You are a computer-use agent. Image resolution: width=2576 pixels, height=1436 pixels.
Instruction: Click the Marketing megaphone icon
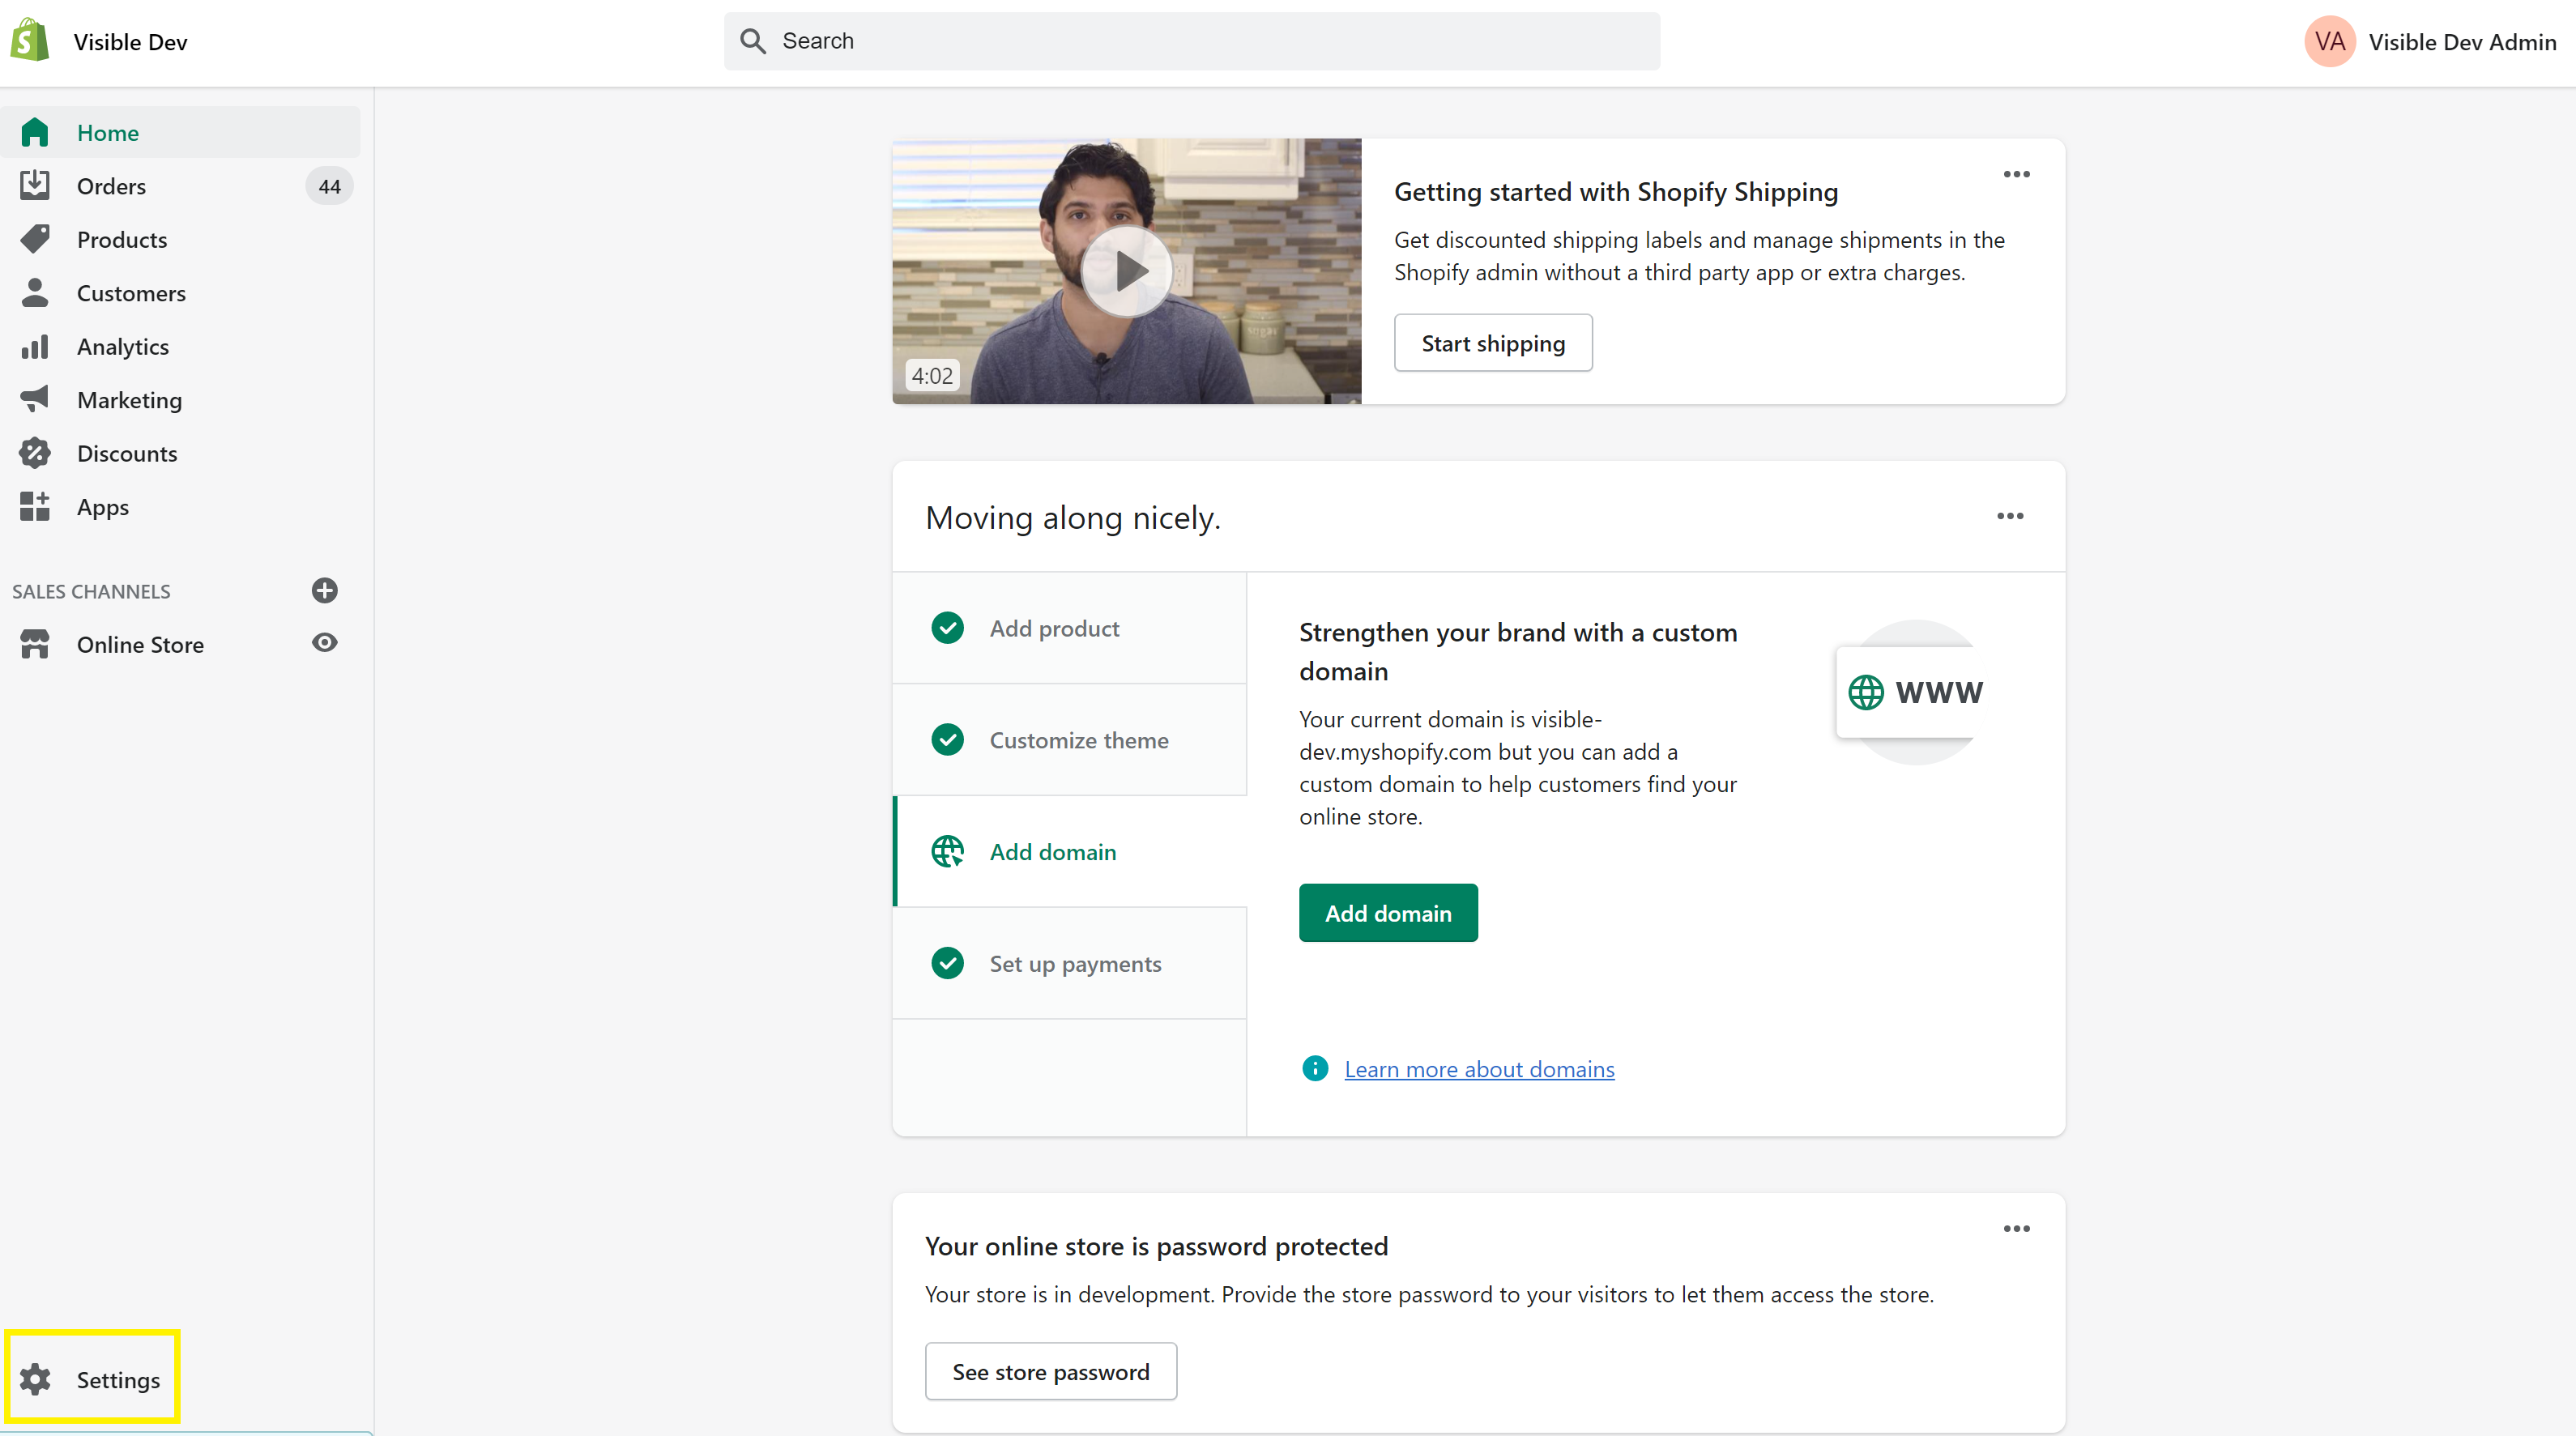click(34, 399)
